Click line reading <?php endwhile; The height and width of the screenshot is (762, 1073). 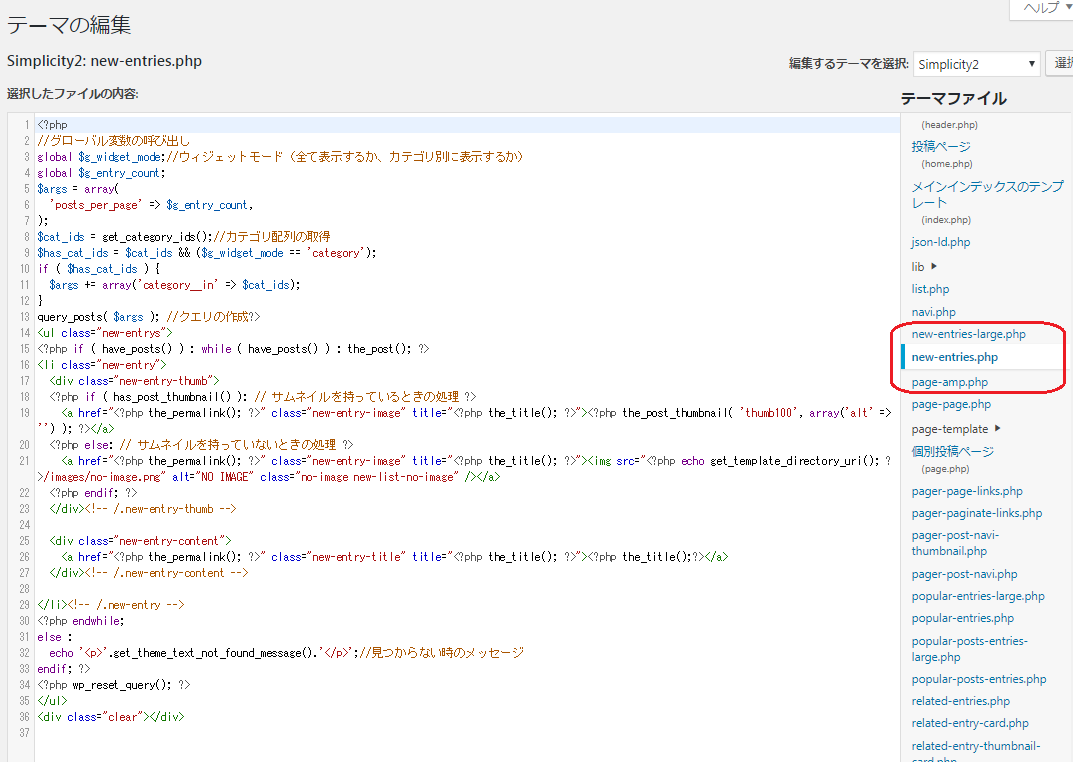tap(81, 621)
